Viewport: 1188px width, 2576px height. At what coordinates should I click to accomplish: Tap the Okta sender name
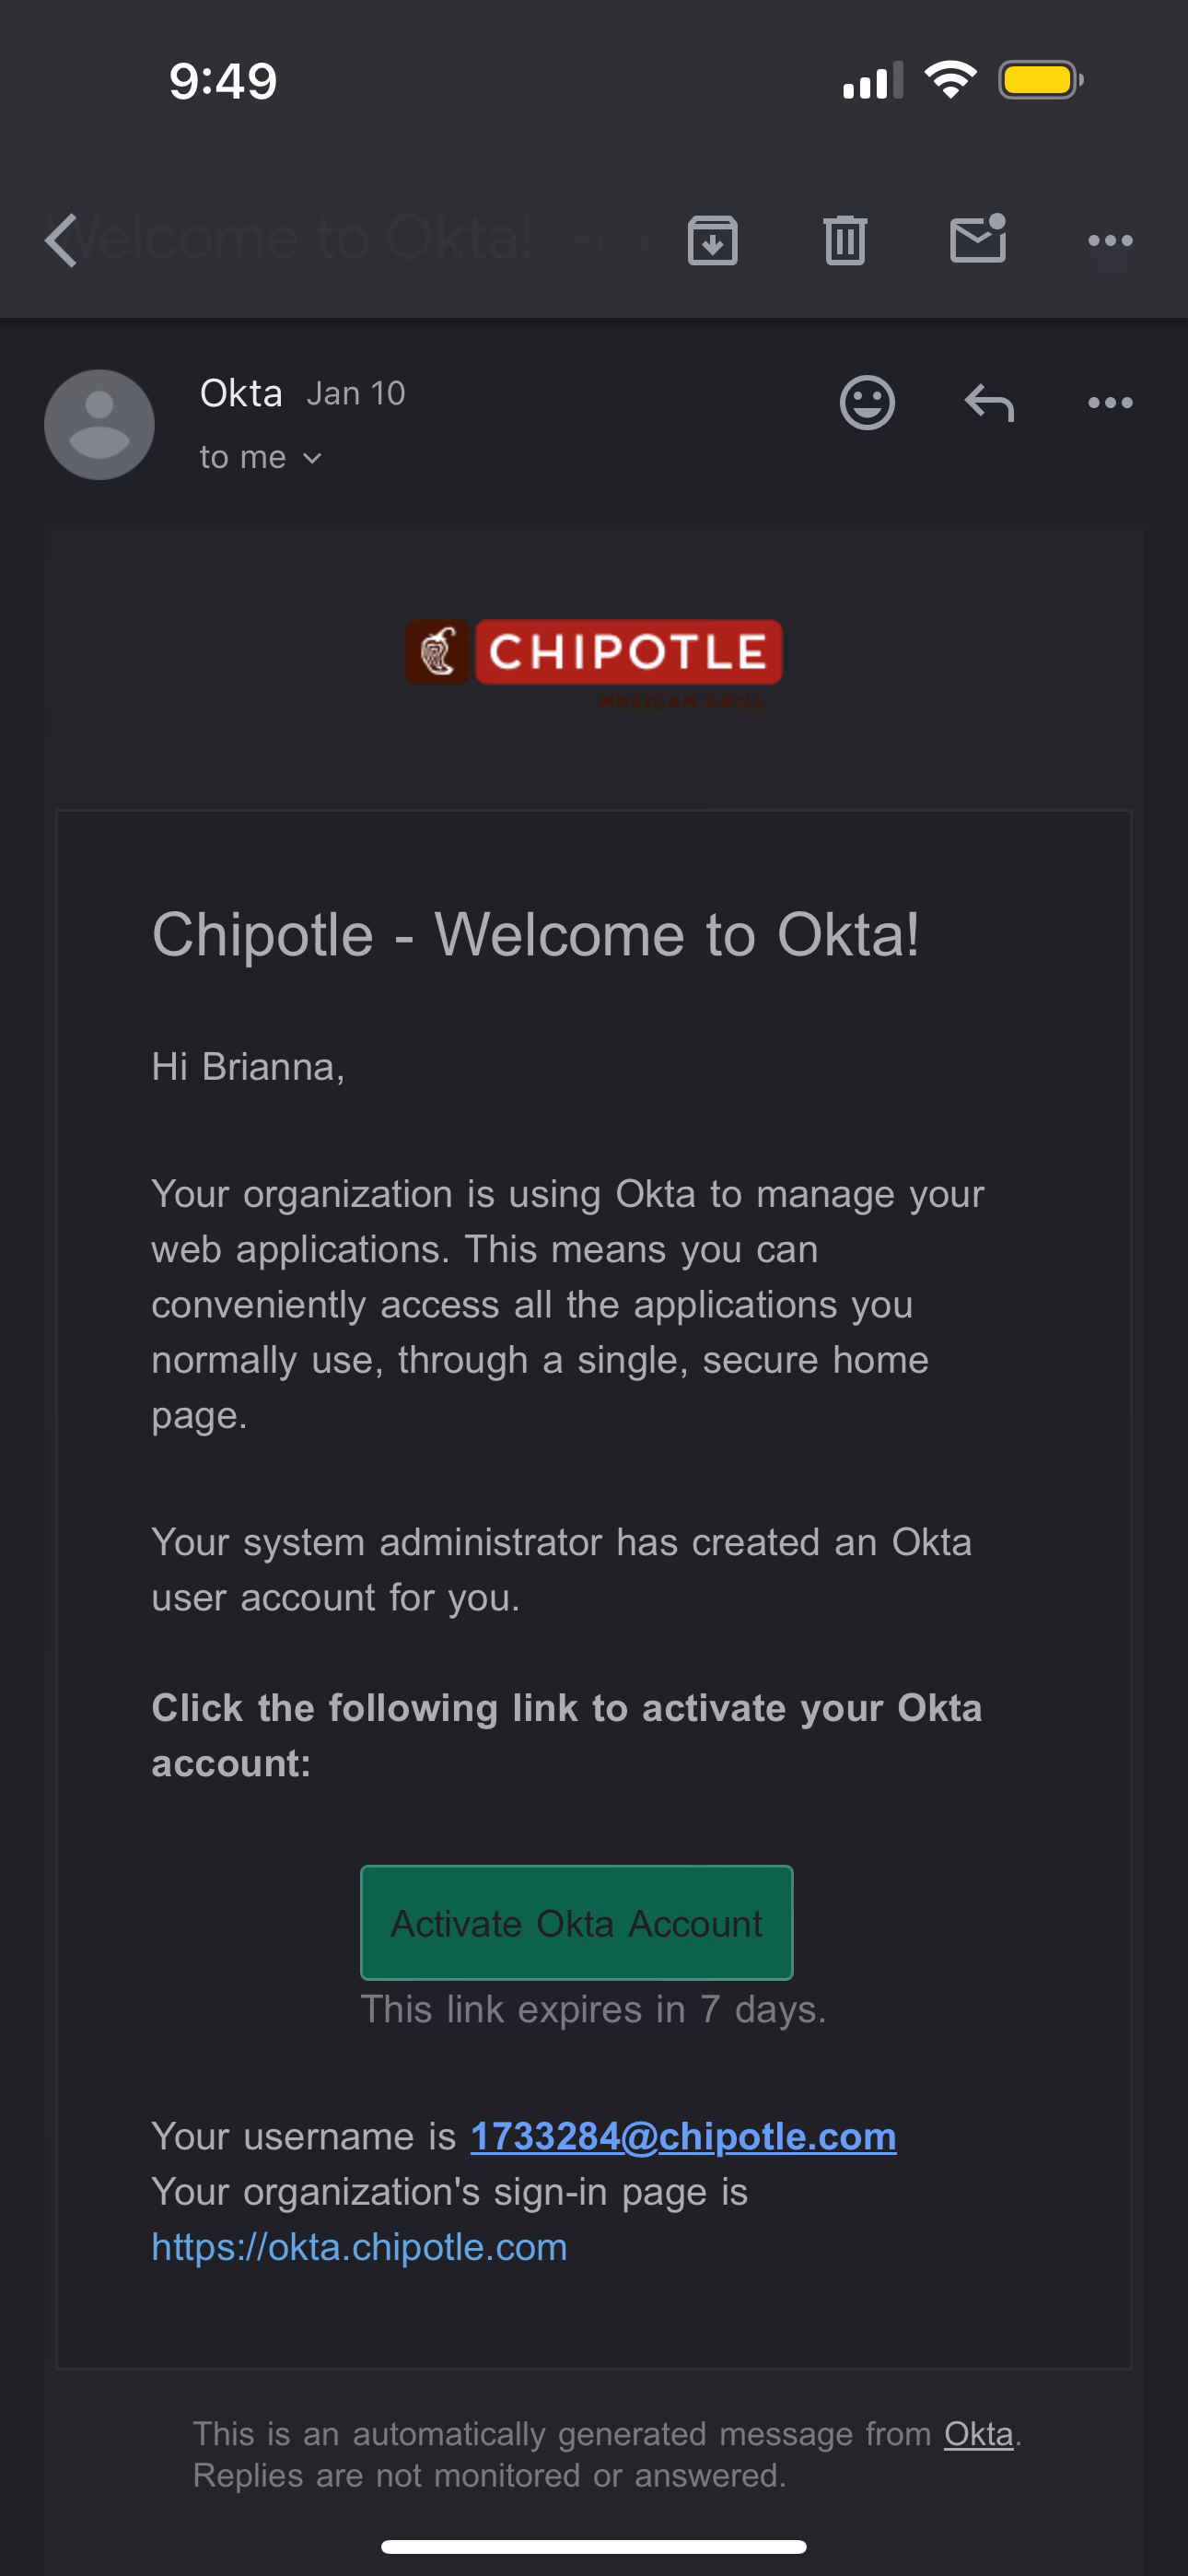tap(241, 393)
